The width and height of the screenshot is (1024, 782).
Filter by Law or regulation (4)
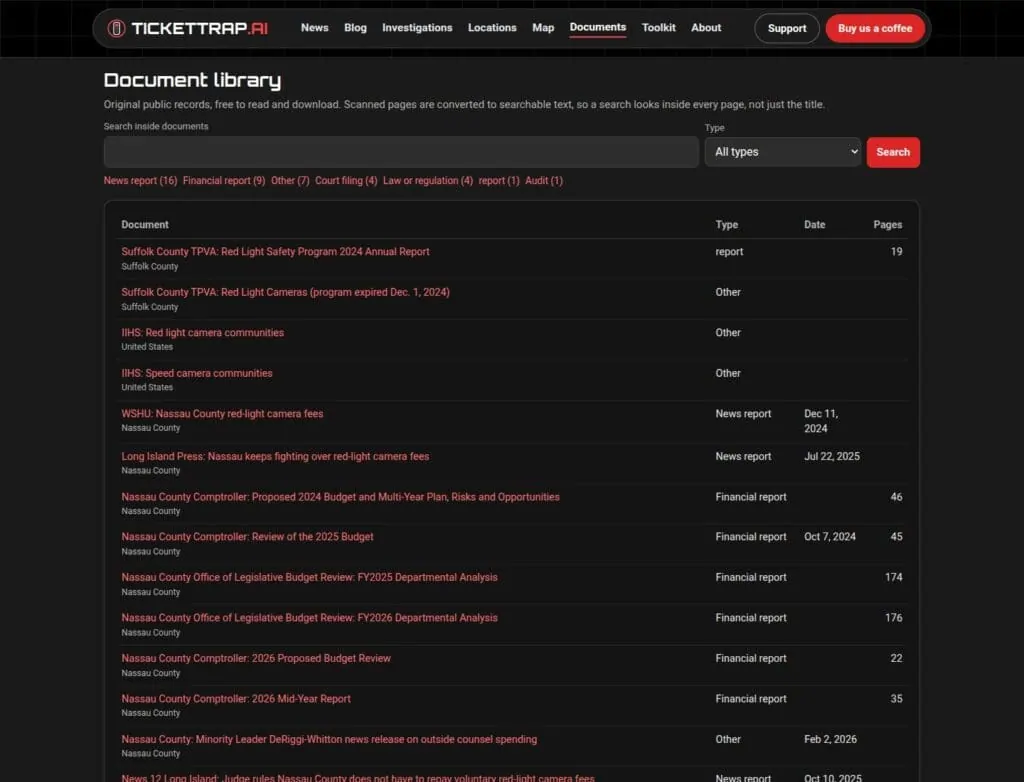coord(428,180)
